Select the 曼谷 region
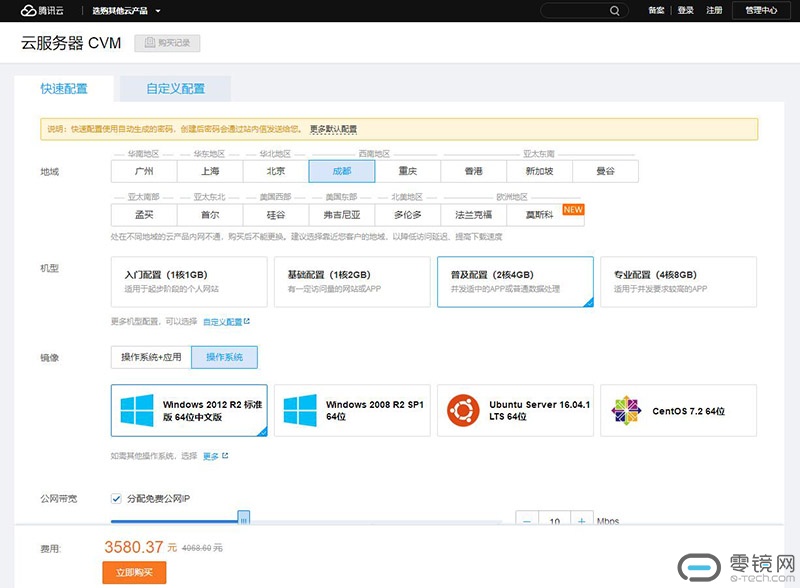Image resolution: width=800 pixels, height=588 pixels. click(606, 171)
